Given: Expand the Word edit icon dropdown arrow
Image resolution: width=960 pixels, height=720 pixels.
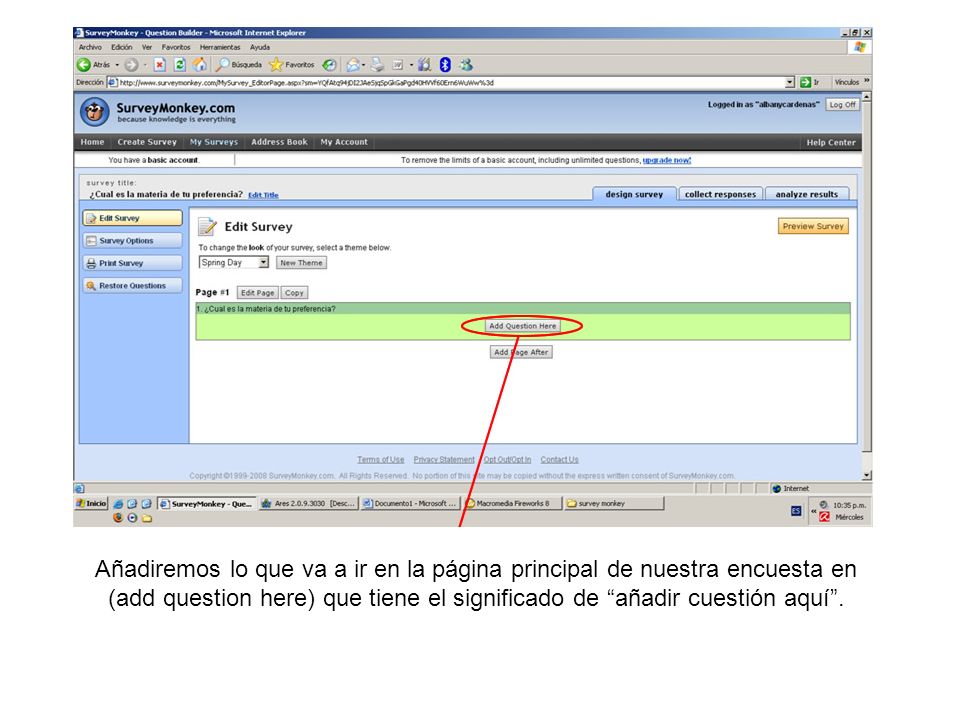Looking at the screenshot, I should [x=411, y=65].
